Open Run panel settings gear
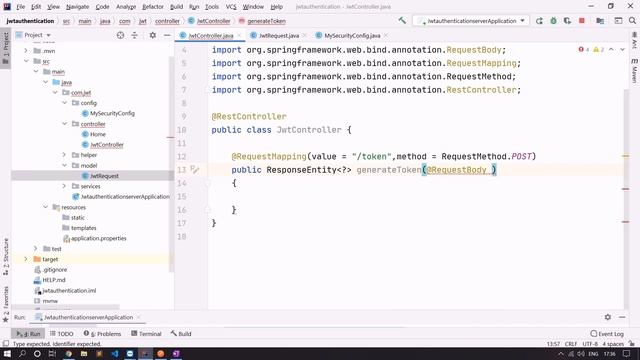Viewport: 640px width, 360px height. coord(608,317)
